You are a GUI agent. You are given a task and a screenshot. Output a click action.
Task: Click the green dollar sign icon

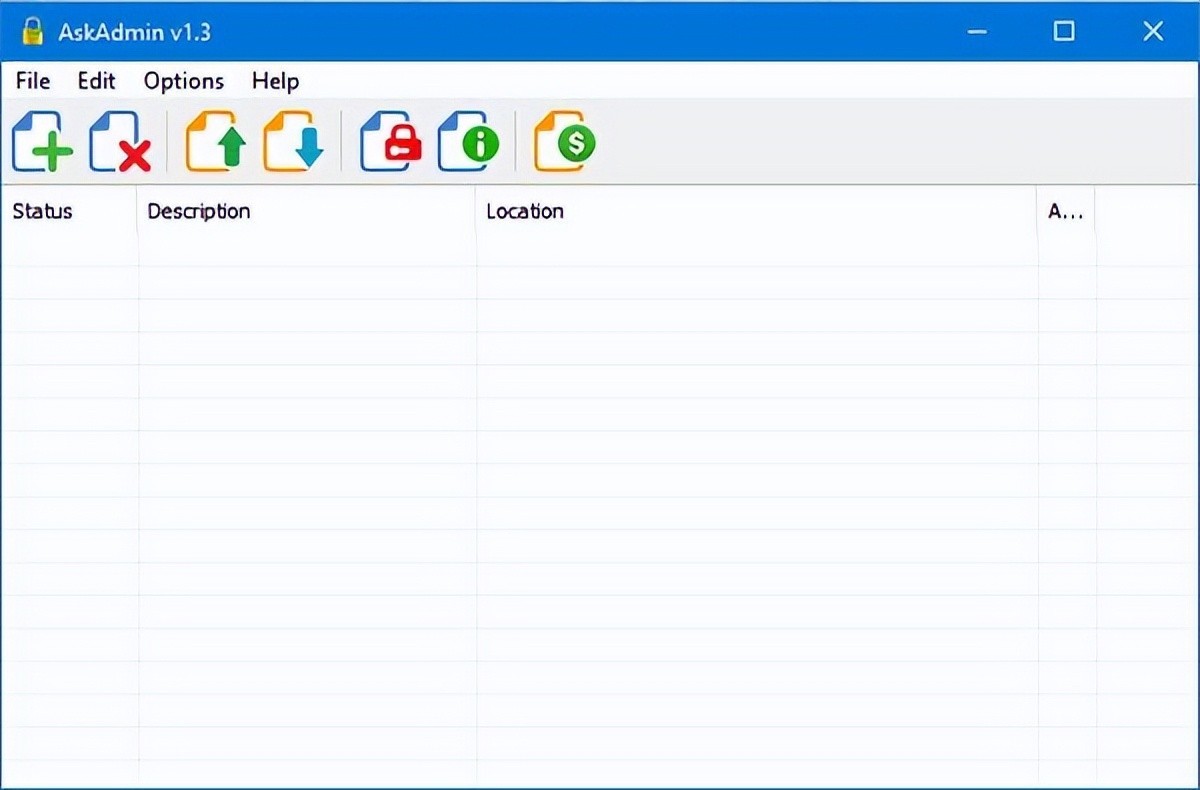pyautogui.click(x=564, y=143)
